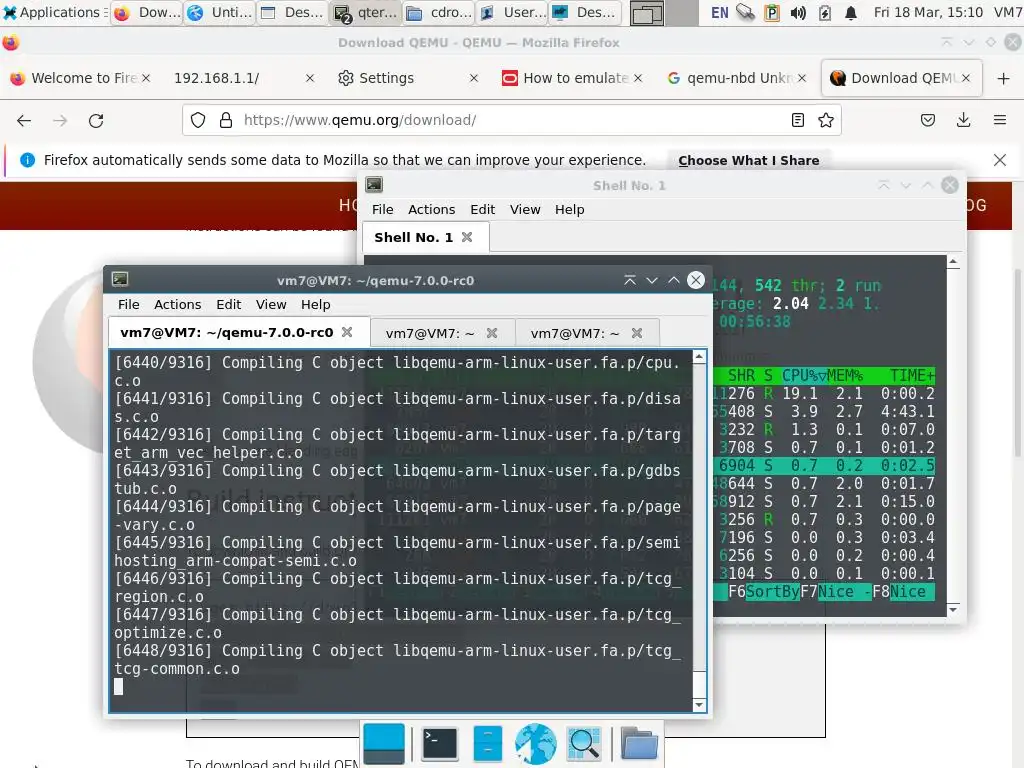Open Actions menu in qemu-7.0.0-rc0 terminal
This screenshot has width=1024, height=768.
click(177, 305)
